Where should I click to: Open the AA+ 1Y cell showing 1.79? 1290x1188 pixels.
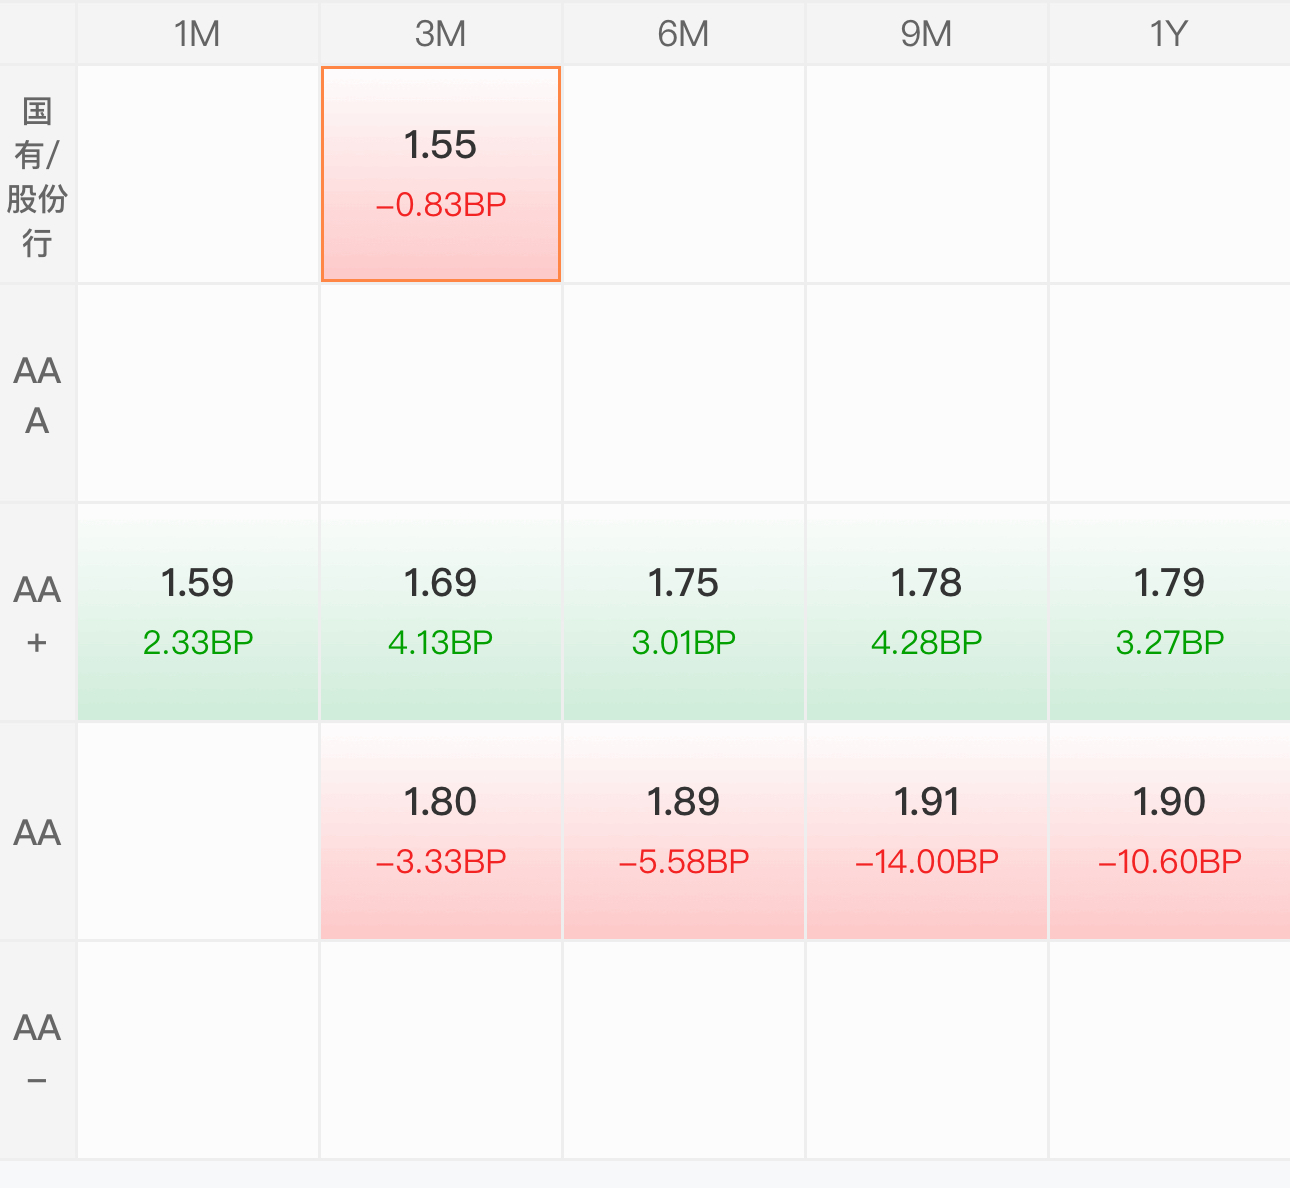click(1170, 613)
